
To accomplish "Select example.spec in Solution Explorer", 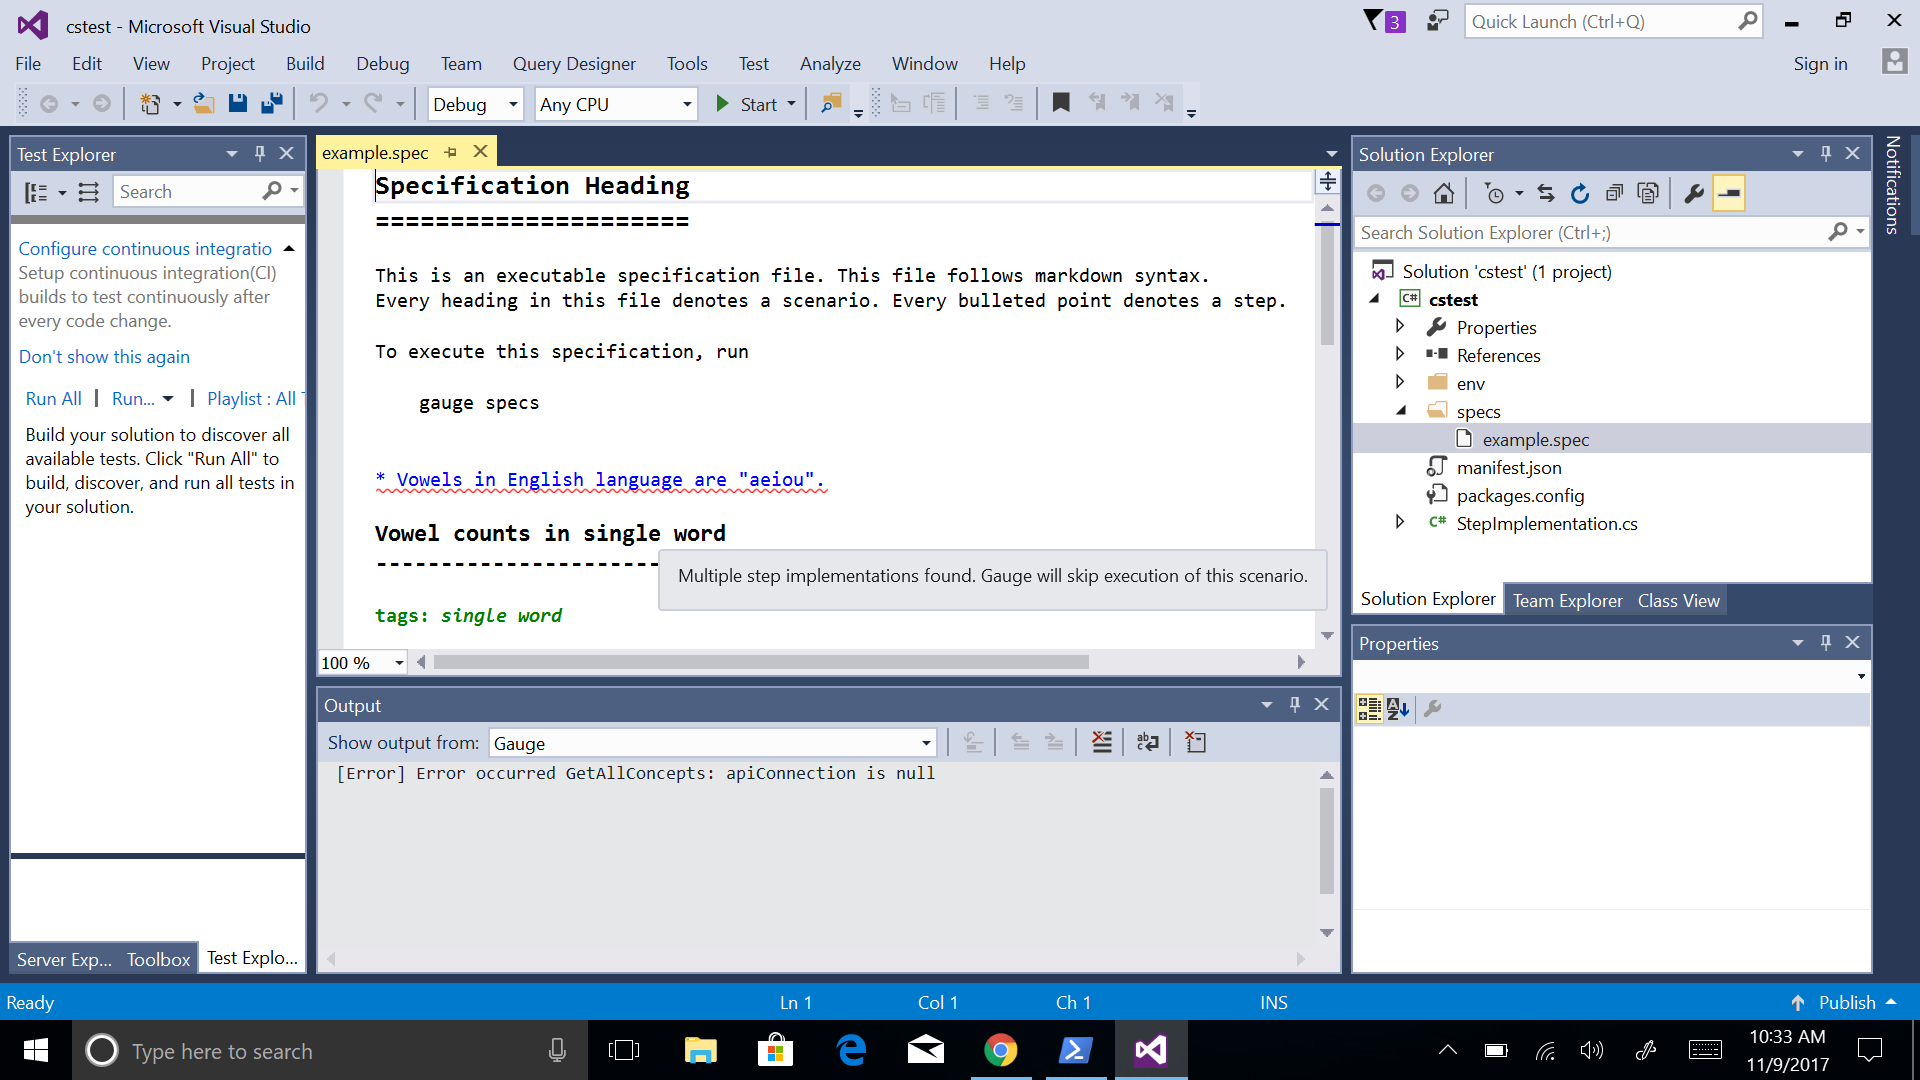I will [1536, 439].
